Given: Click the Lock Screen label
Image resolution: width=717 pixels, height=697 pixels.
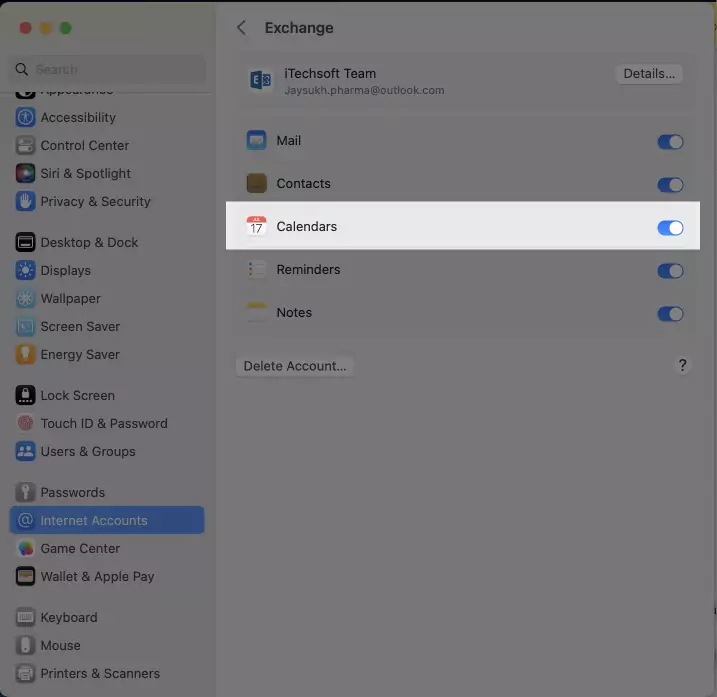Looking at the screenshot, I should [78, 395].
